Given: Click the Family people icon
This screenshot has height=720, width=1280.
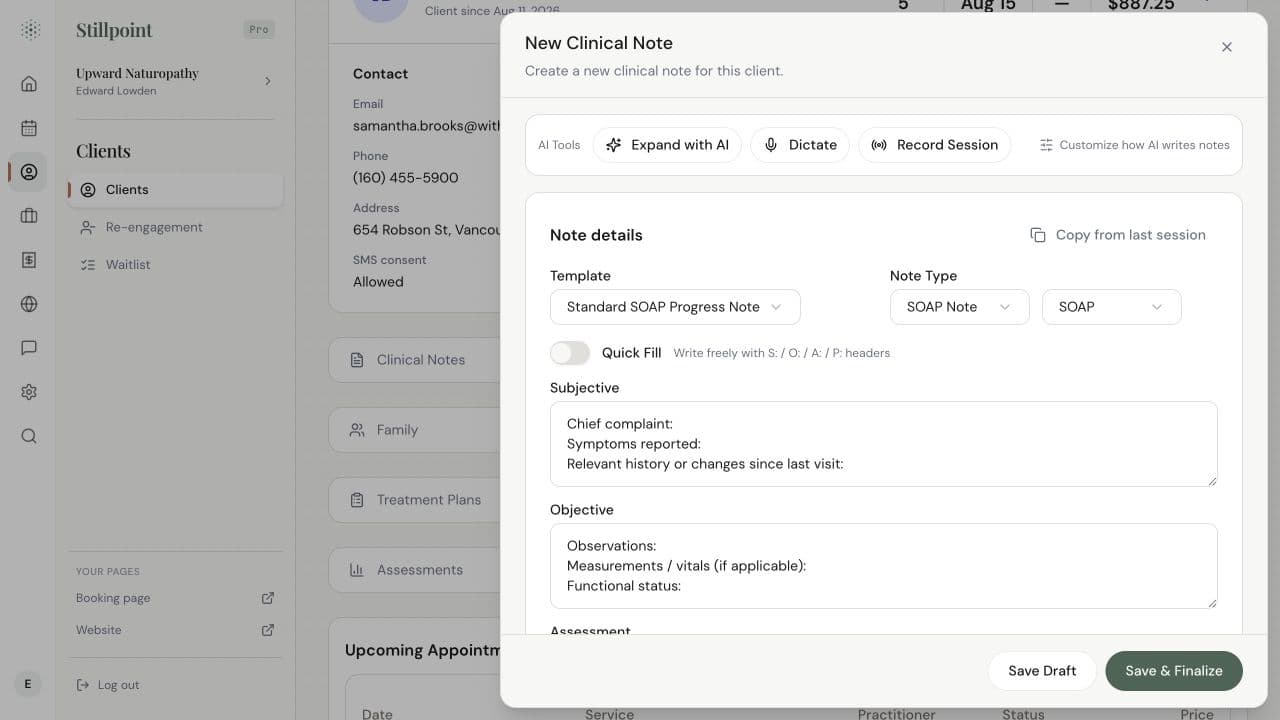Looking at the screenshot, I should 357,430.
